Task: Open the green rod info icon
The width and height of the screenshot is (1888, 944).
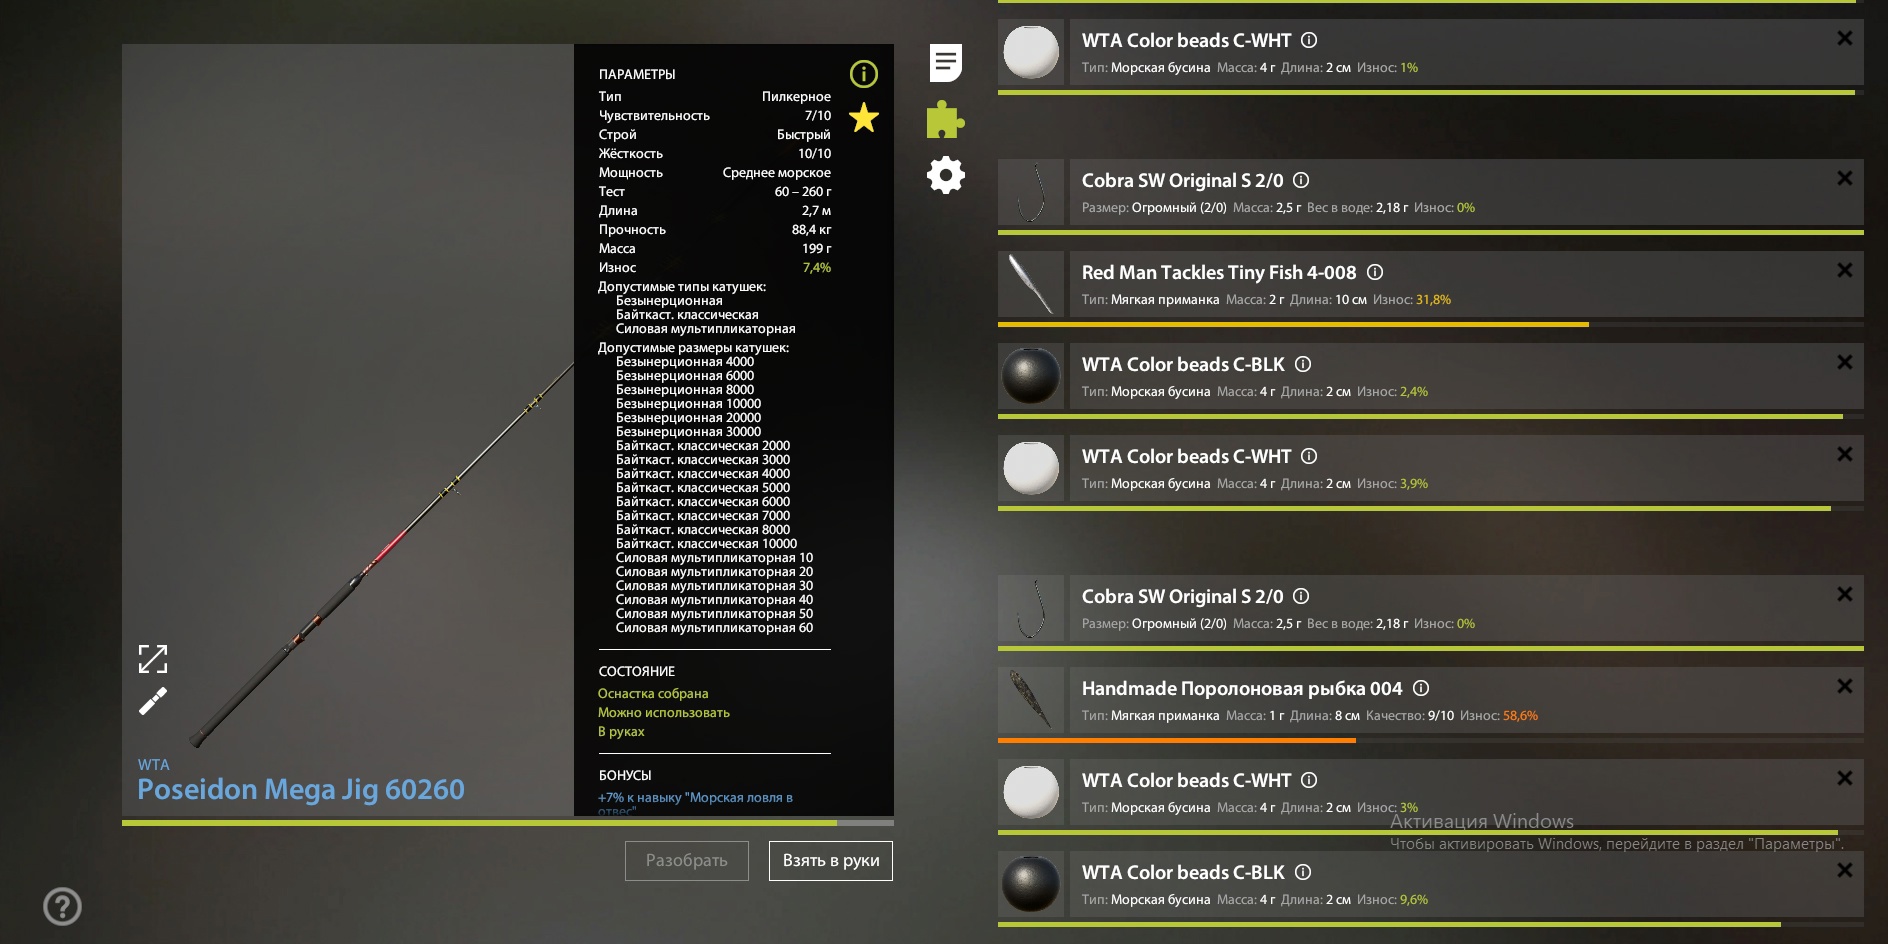Action: pos(863,74)
